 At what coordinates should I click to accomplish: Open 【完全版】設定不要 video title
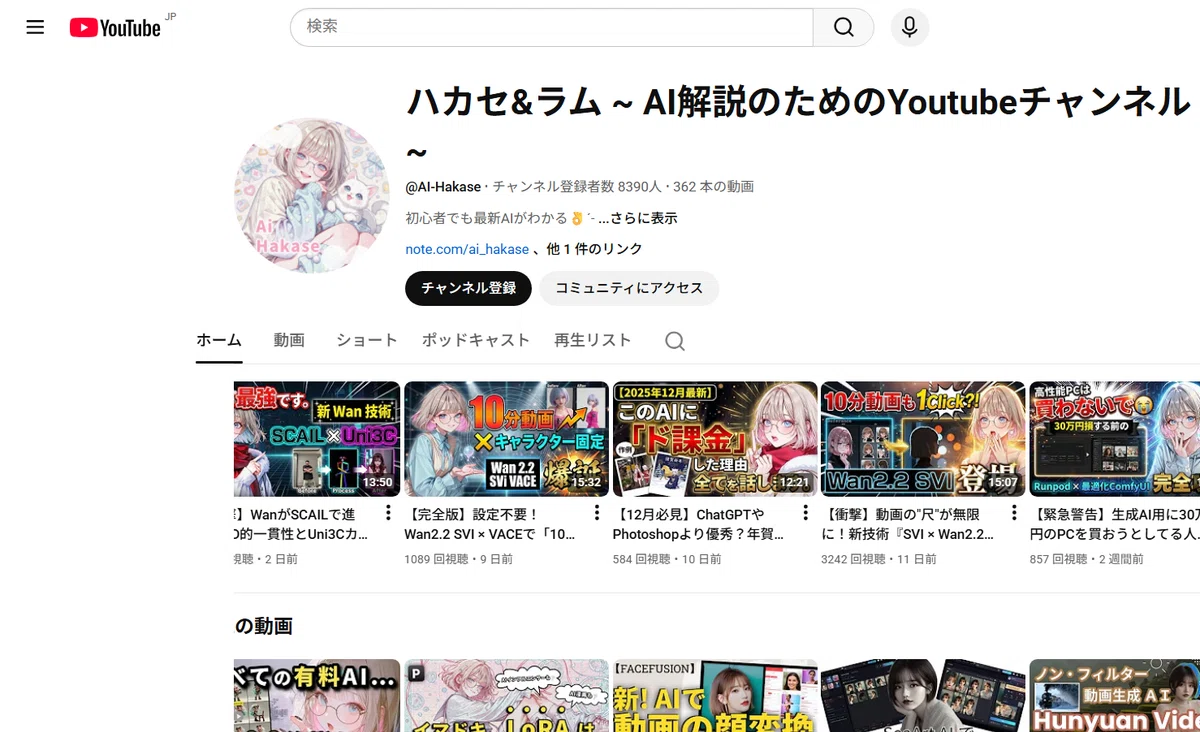(x=490, y=524)
